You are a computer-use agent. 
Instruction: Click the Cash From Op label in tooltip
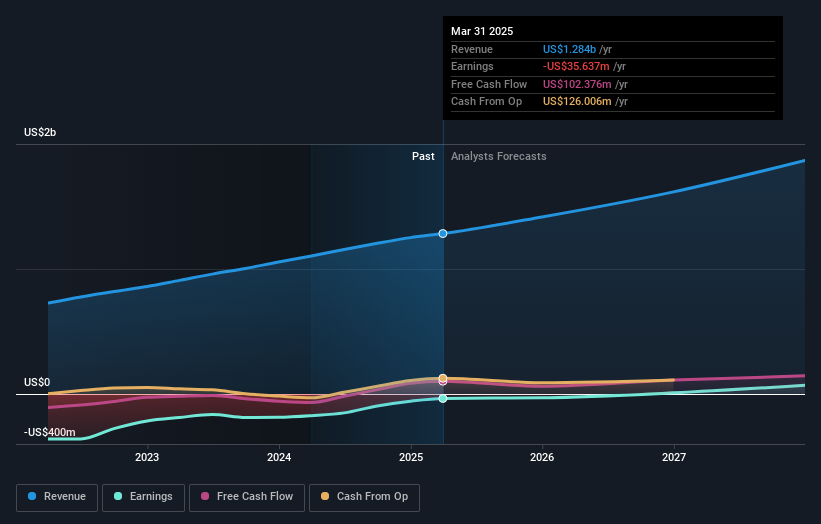pyautogui.click(x=486, y=102)
